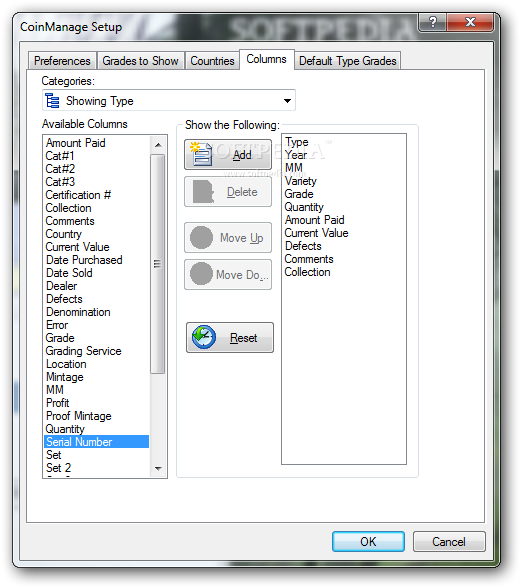The width and height of the screenshot is (521, 588).
Task: Switch to the Countries tab
Action: pyautogui.click(x=212, y=61)
